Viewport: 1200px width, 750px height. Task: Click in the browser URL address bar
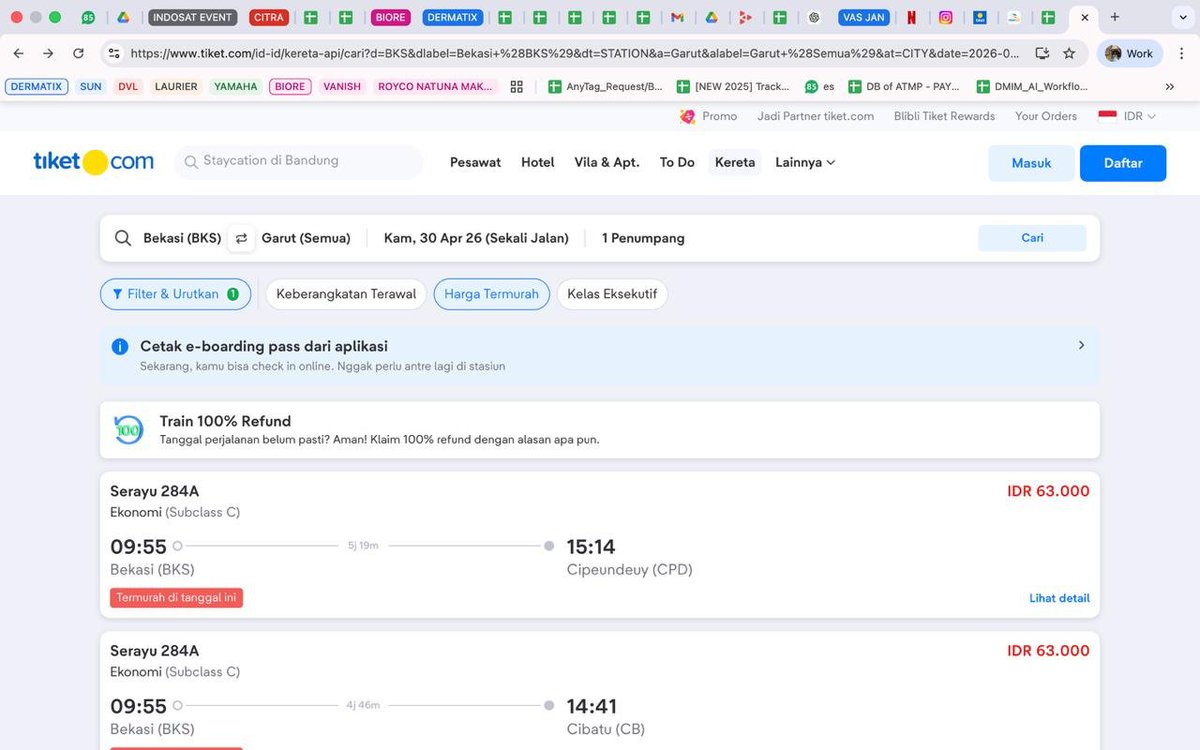(575, 53)
